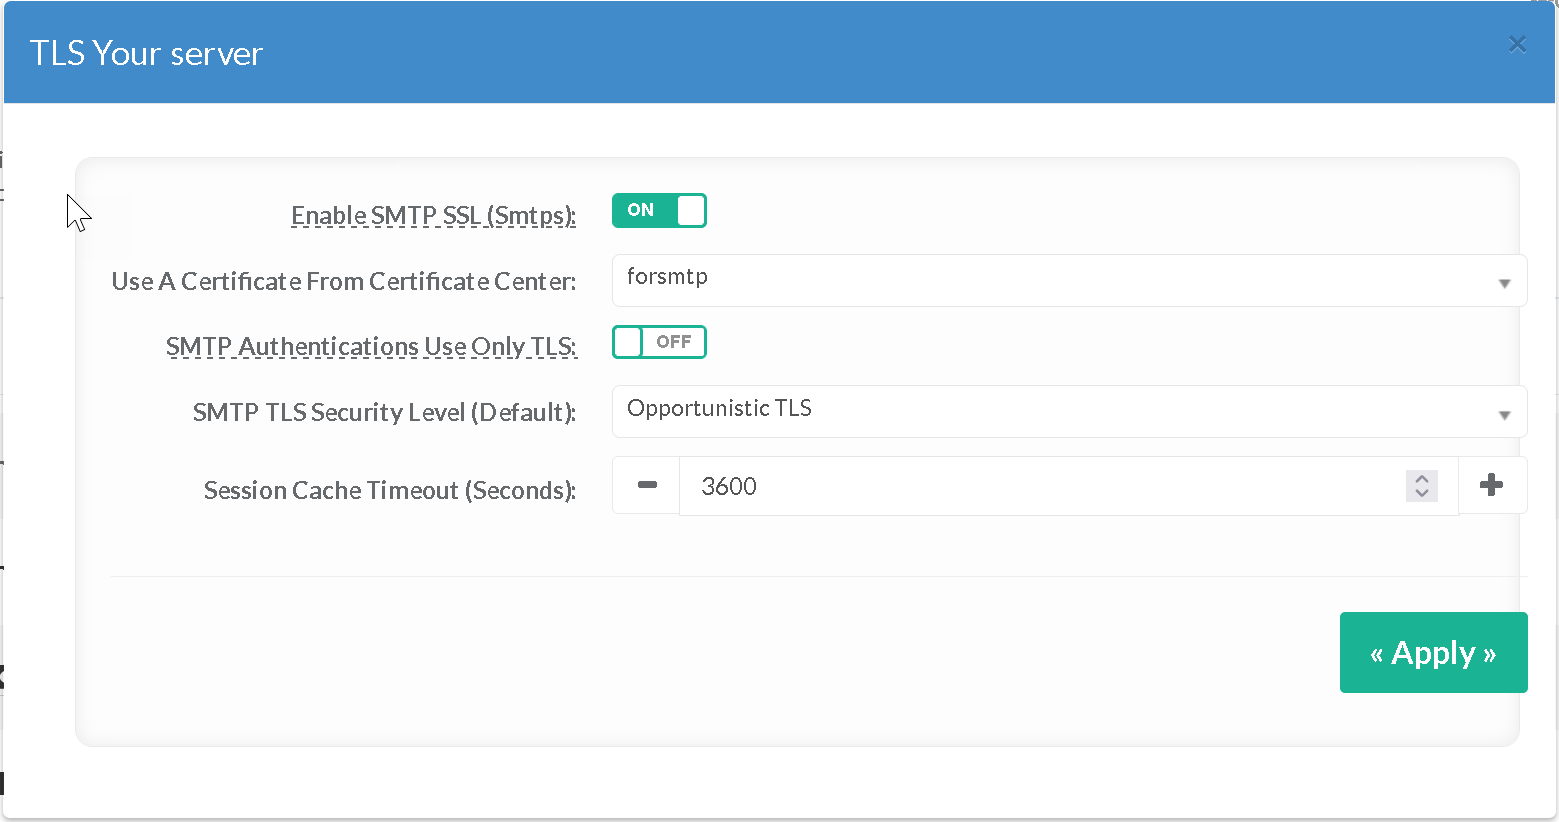Turn off the Enable SMTP SSL switch
This screenshot has height=822, width=1559.
[659, 211]
